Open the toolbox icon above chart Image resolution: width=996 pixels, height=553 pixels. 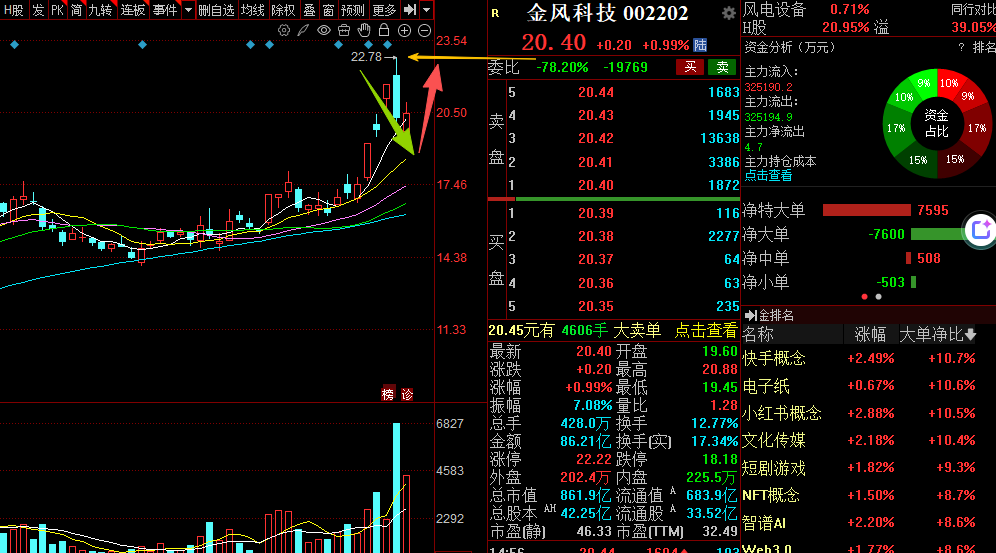coord(344,30)
